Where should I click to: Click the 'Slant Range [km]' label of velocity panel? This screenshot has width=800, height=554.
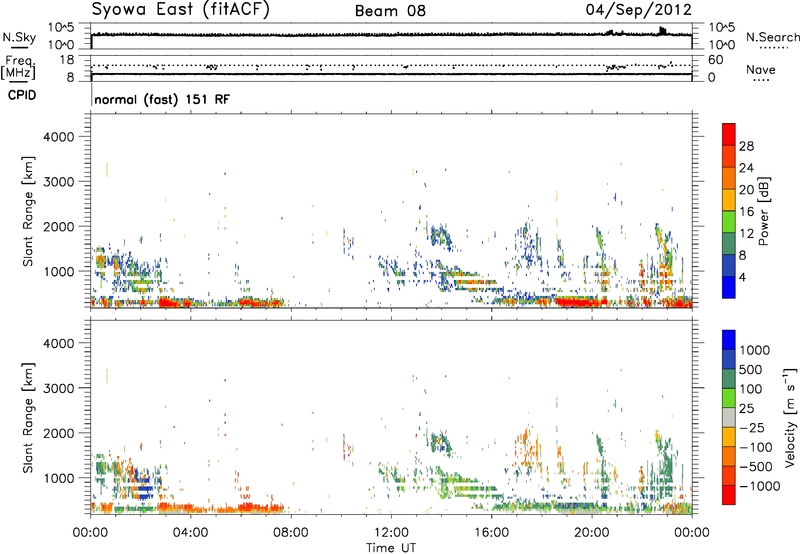tap(28, 417)
